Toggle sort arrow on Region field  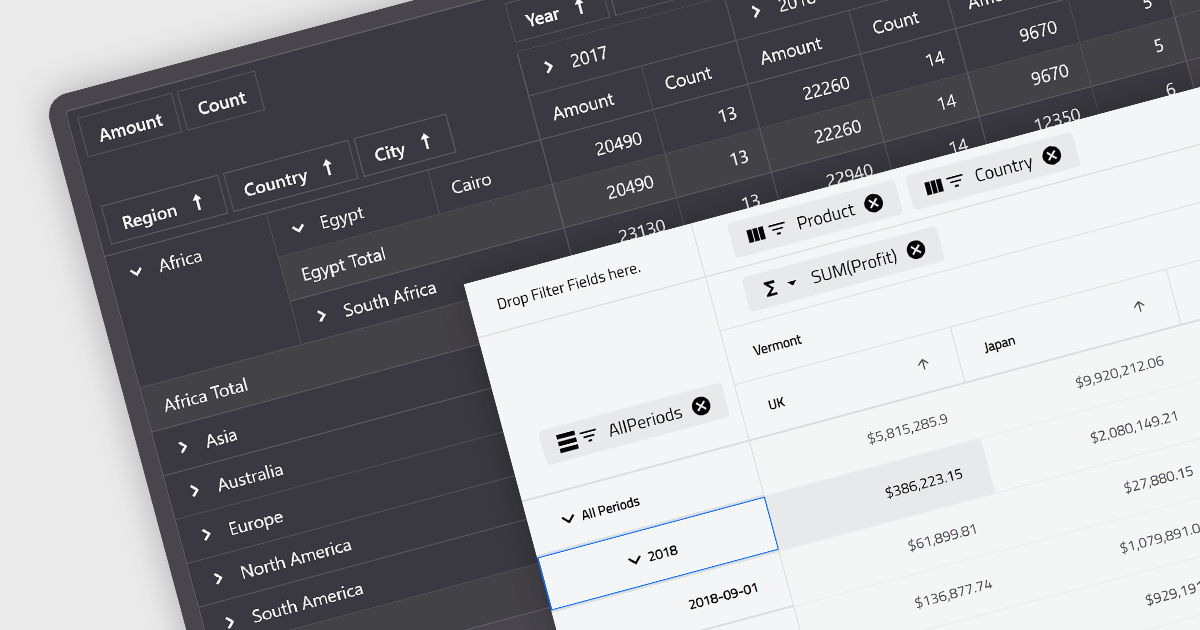coord(197,202)
